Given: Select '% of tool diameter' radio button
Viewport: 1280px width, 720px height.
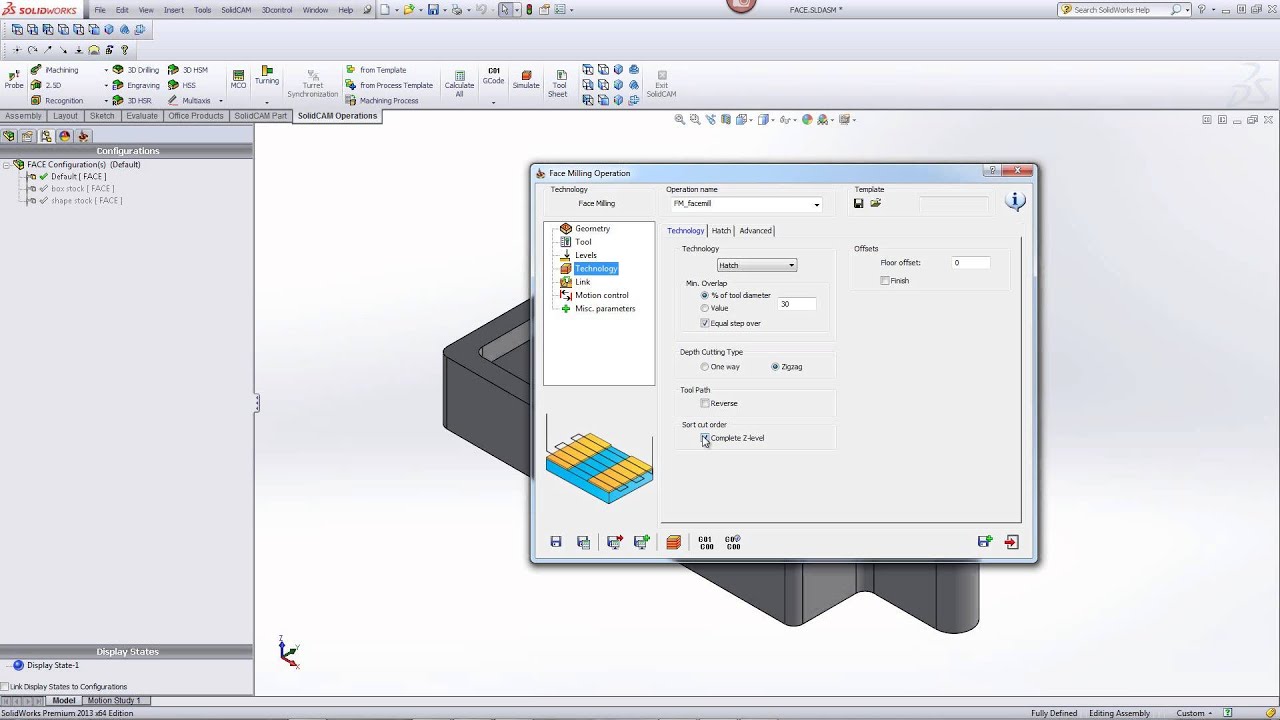Looking at the screenshot, I should pyautogui.click(x=705, y=295).
